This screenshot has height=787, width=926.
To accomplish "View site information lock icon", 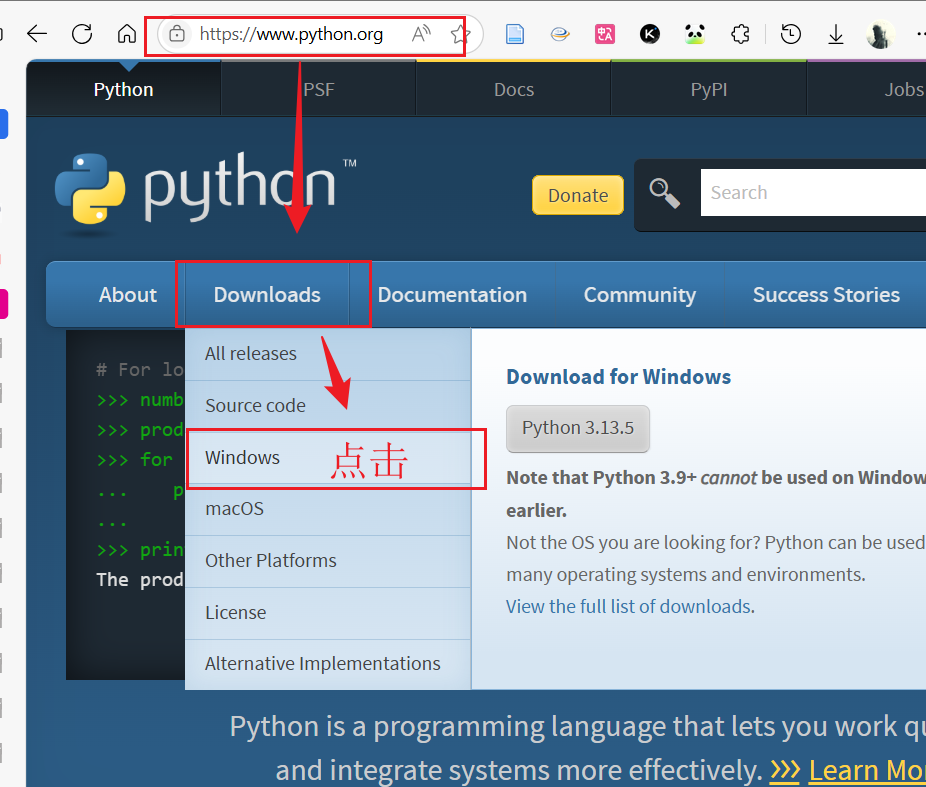I will click(177, 34).
